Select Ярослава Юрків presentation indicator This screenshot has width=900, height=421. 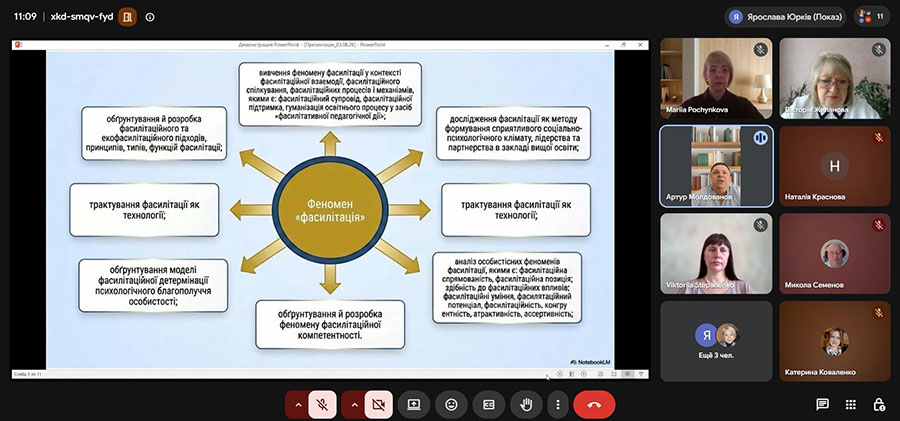click(785, 17)
